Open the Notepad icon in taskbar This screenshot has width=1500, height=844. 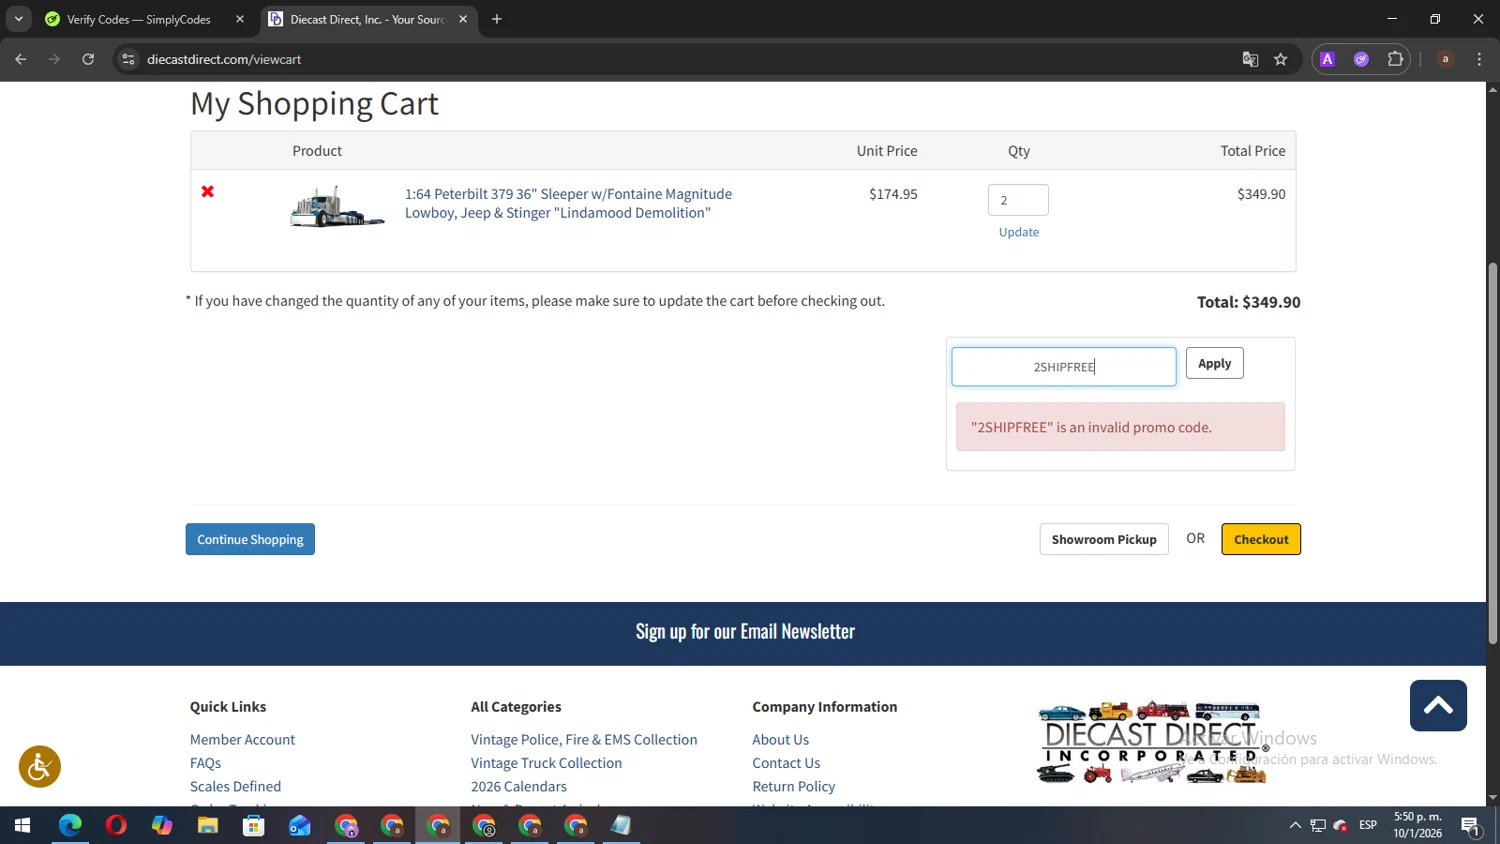coord(621,826)
